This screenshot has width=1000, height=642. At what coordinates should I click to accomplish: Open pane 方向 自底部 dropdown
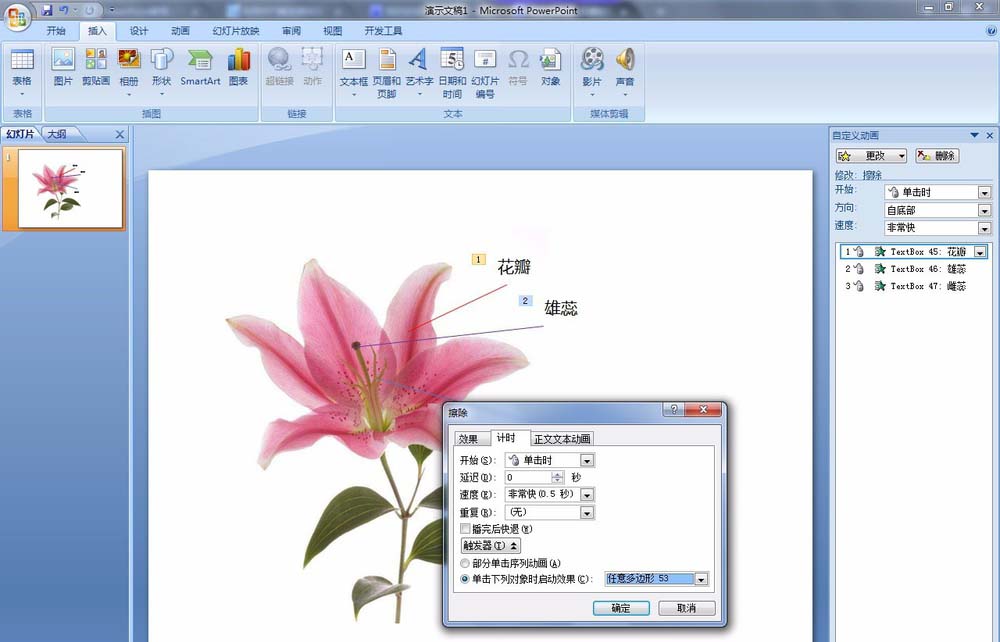click(985, 210)
